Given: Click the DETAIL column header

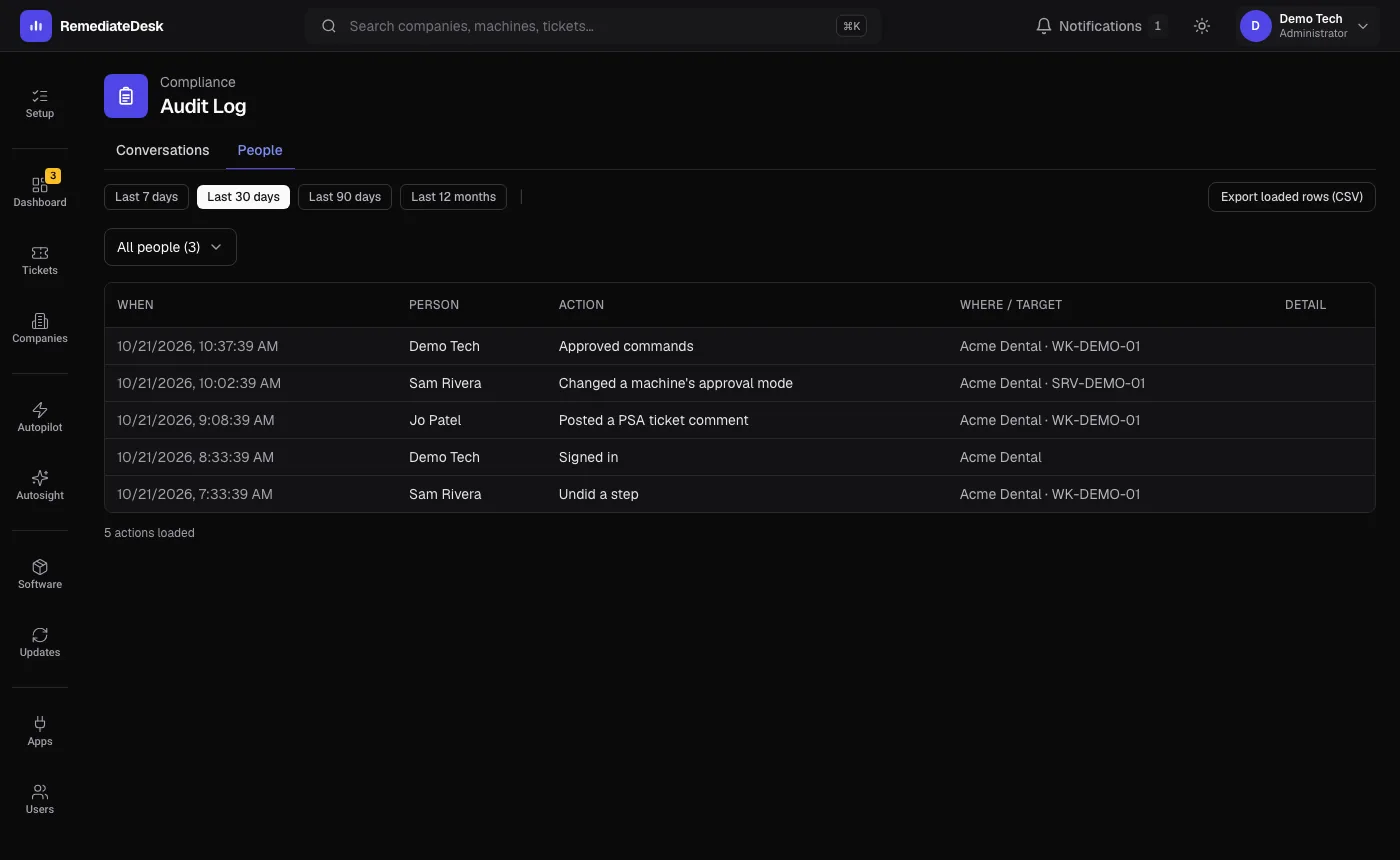Looking at the screenshot, I should click(1305, 305).
